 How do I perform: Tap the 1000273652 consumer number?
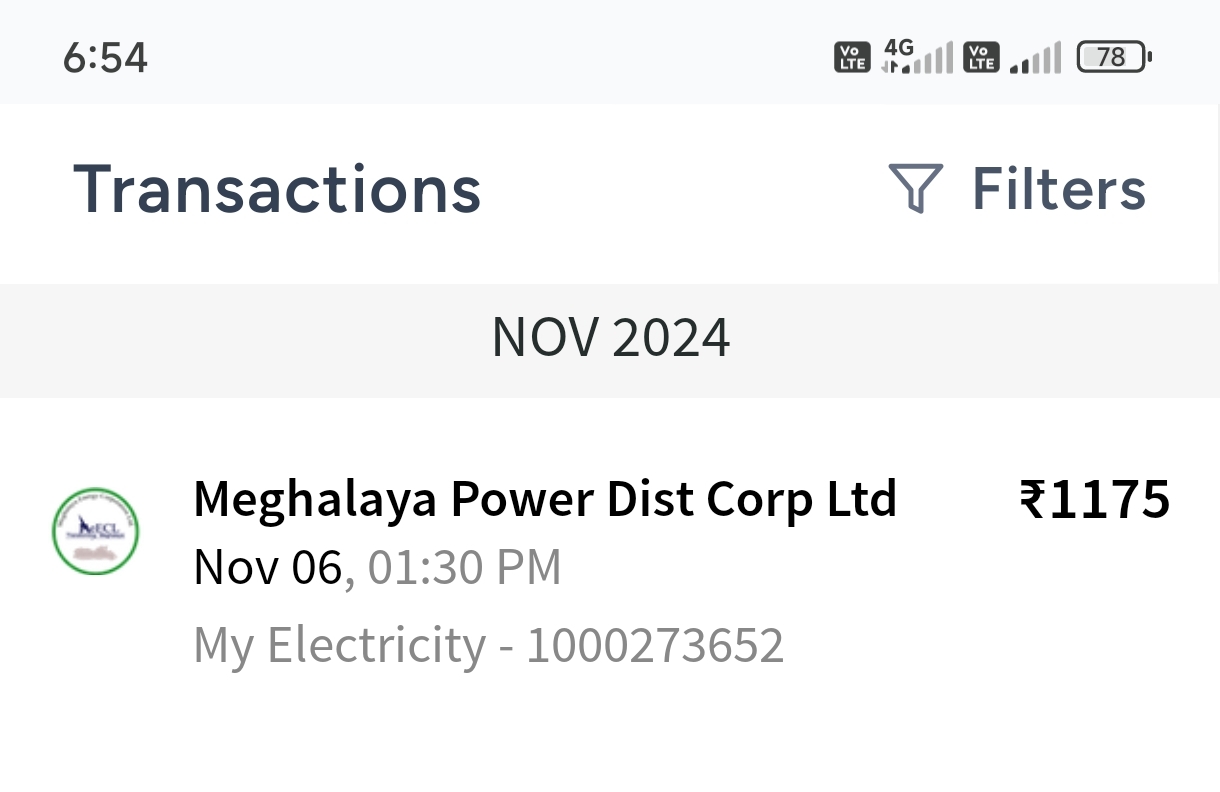tap(655, 646)
